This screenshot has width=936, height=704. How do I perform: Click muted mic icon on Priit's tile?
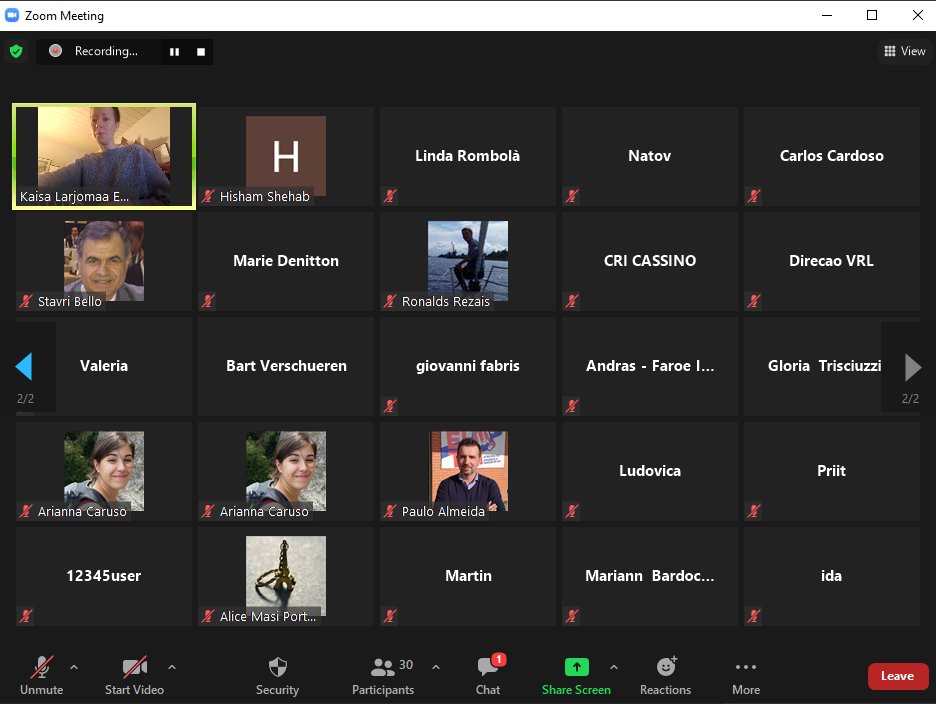tap(754, 511)
